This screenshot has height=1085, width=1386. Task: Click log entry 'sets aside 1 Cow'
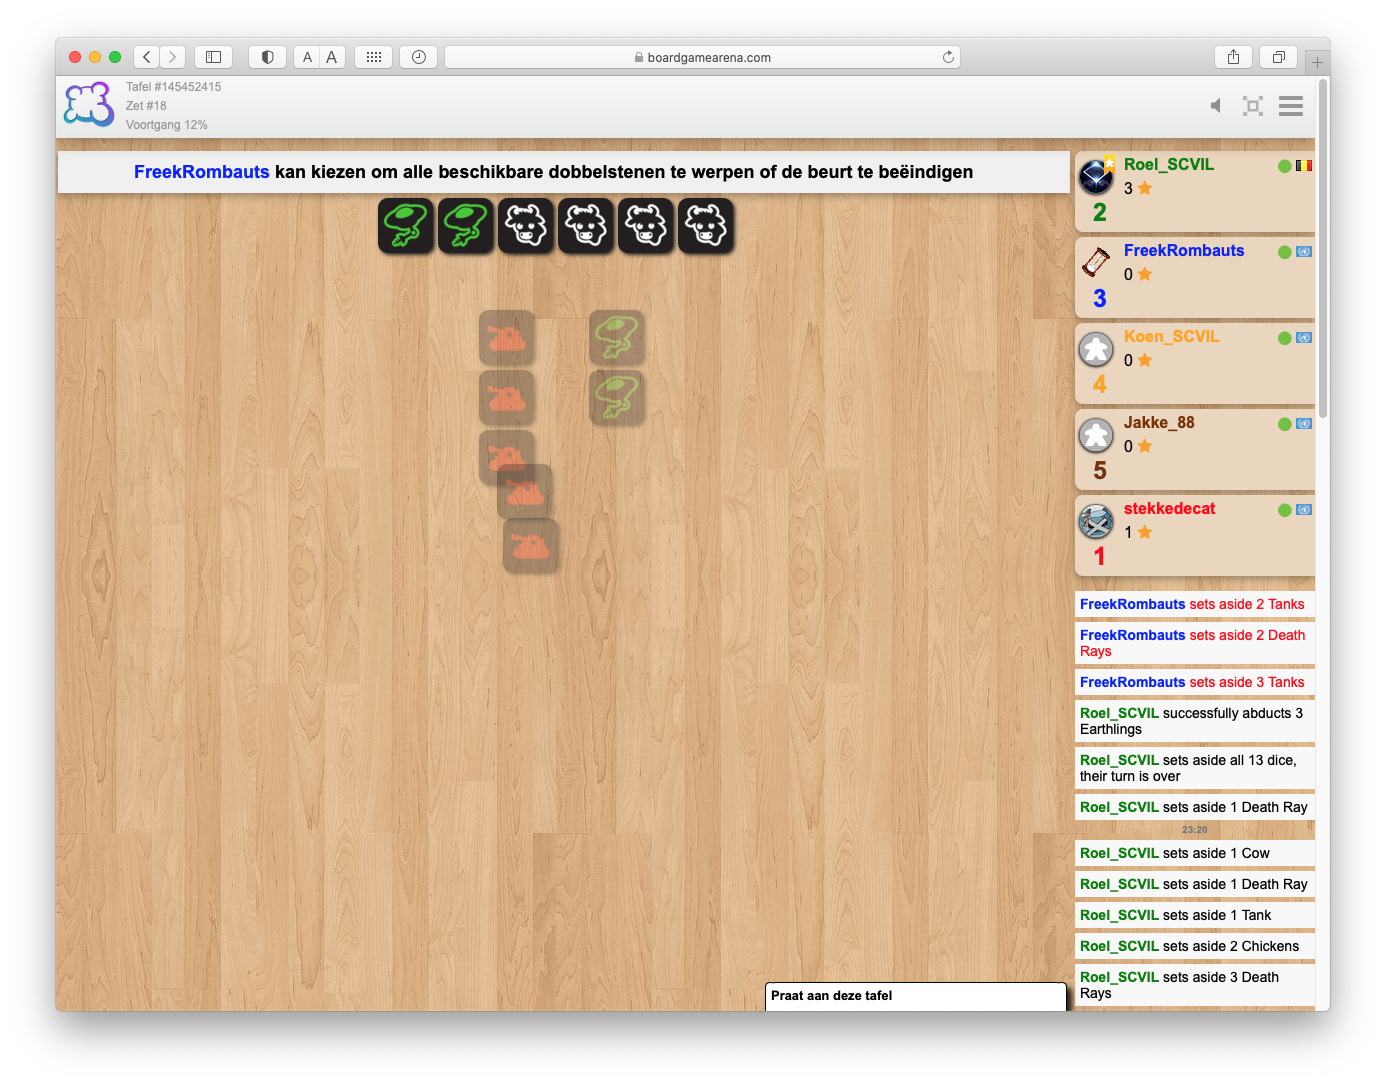pyautogui.click(x=1195, y=853)
